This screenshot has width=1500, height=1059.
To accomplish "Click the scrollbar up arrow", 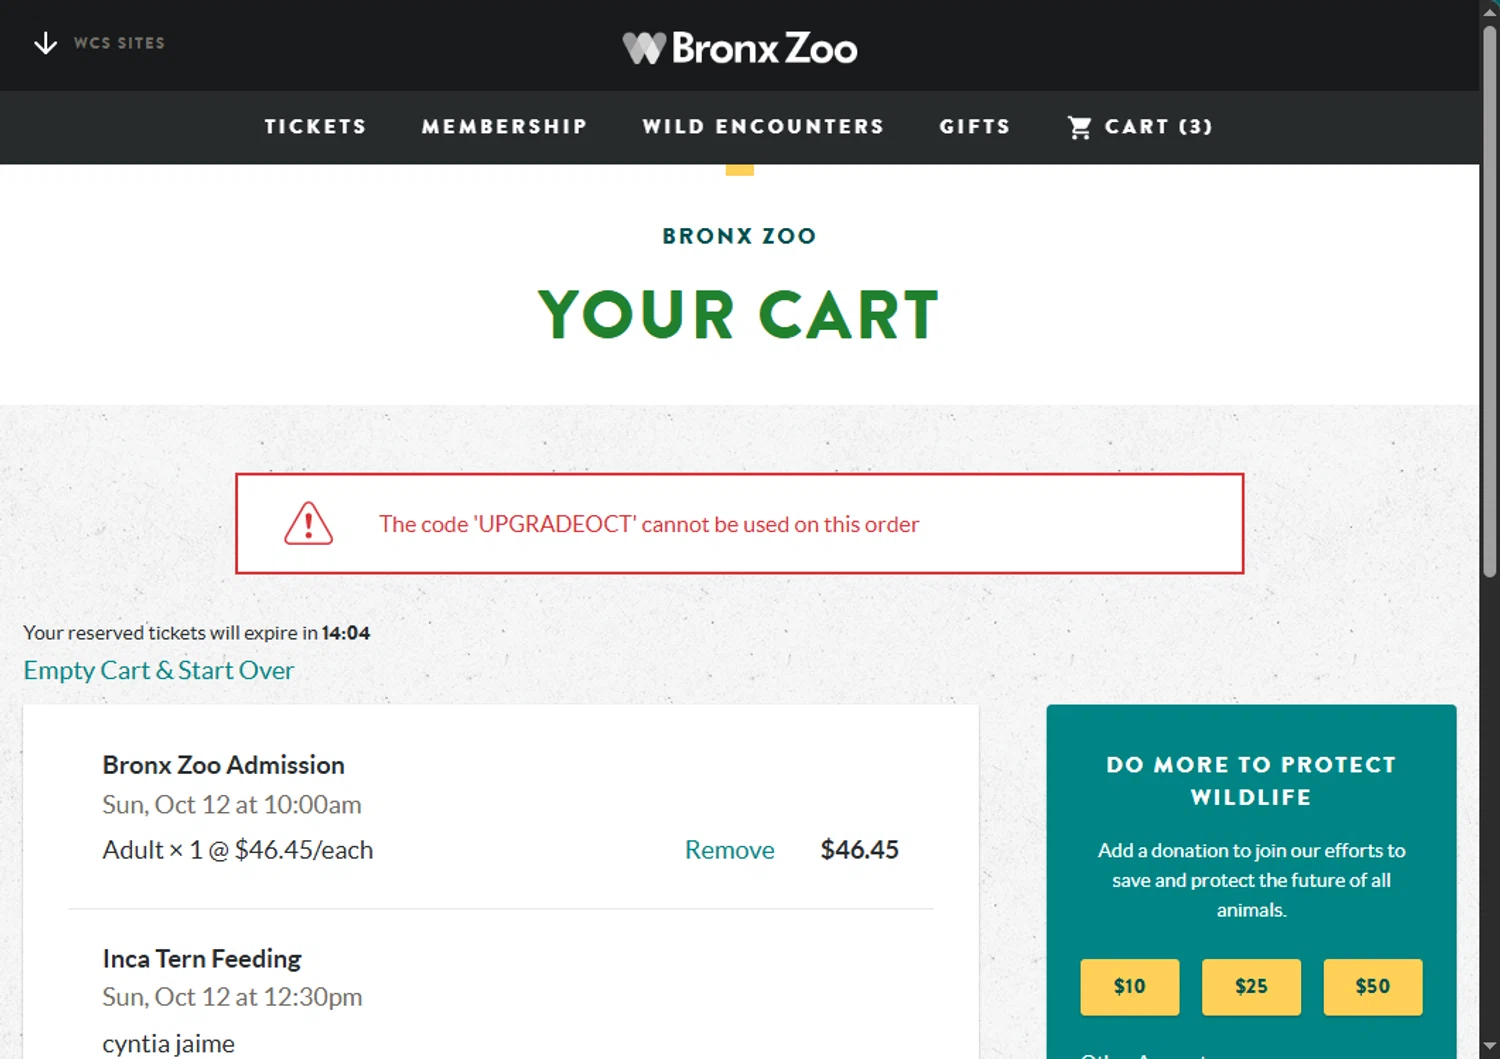I will point(1489,11).
